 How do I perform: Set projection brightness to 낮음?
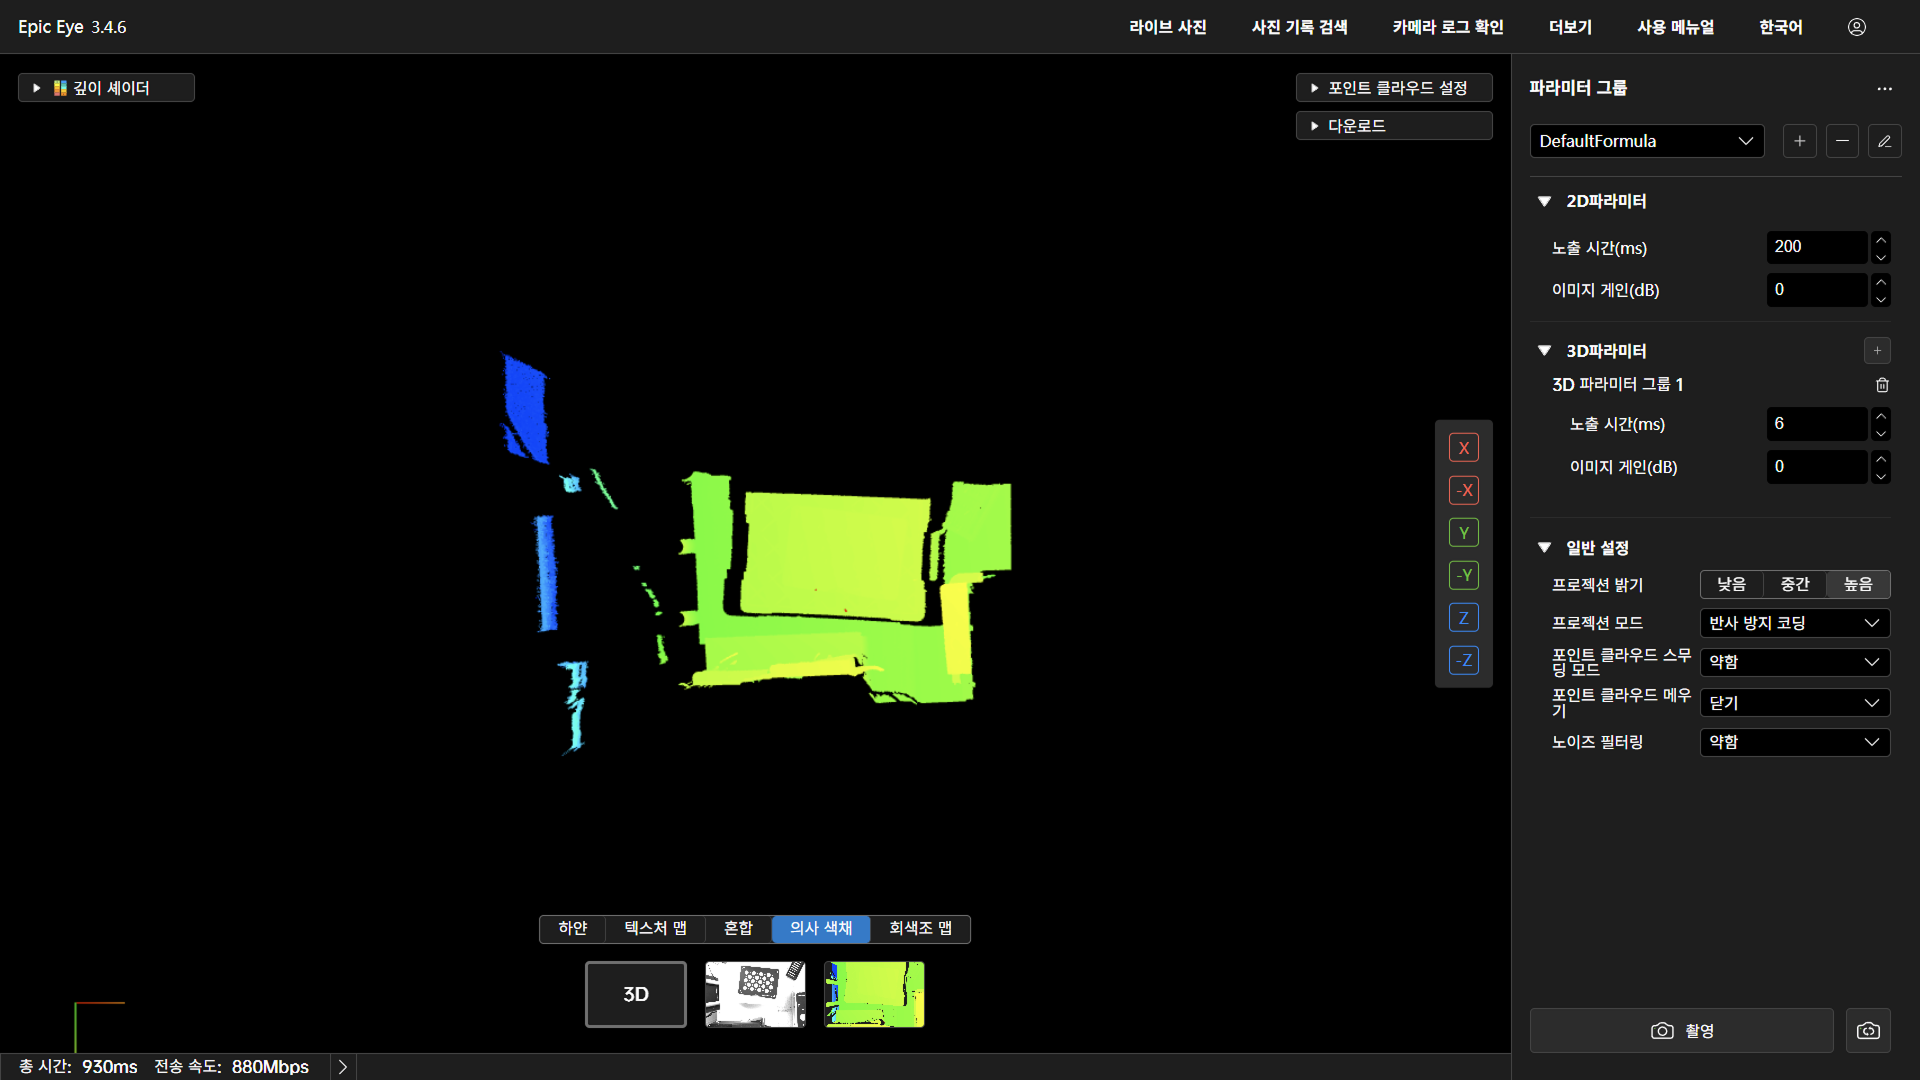[1731, 585]
